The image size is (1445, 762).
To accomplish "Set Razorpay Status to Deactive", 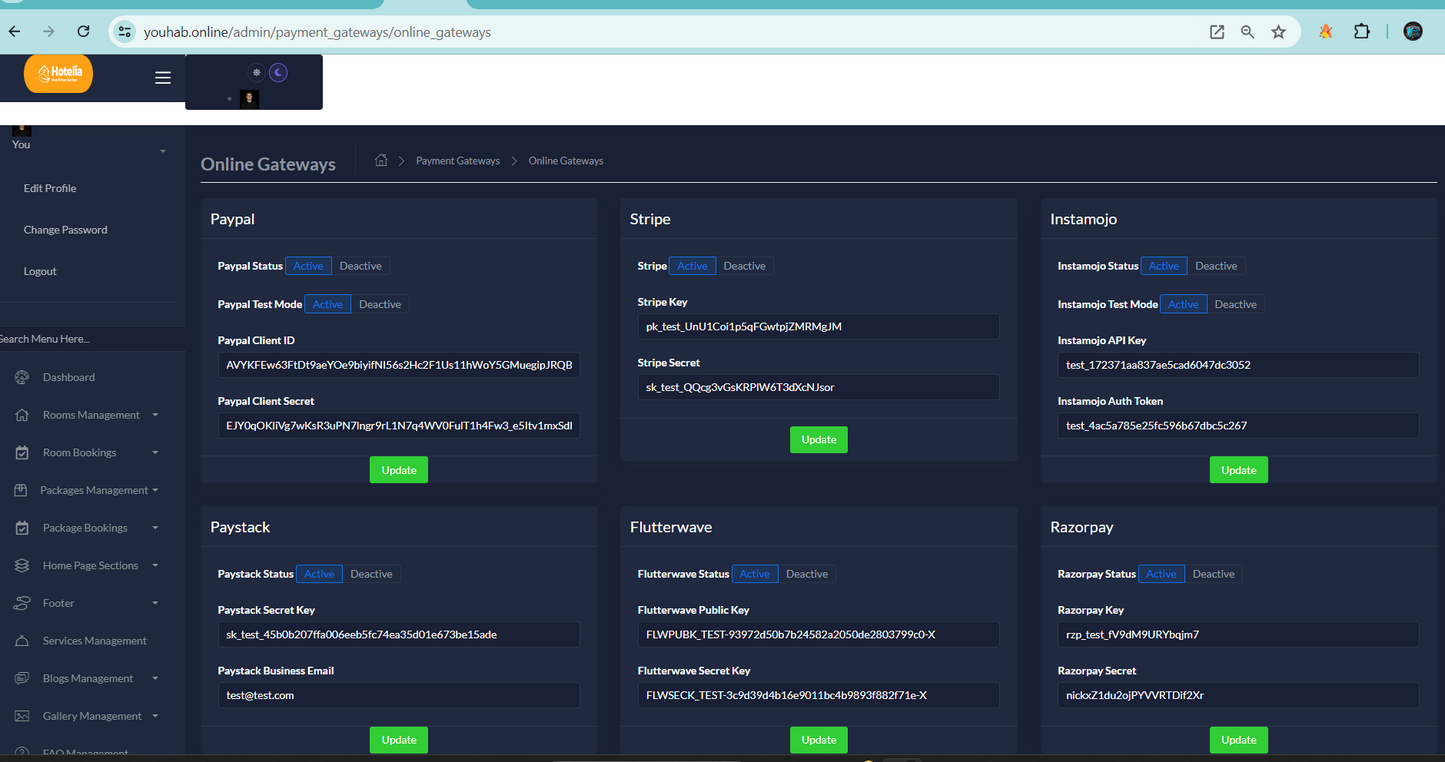I will pyautogui.click(x=1214, y=574).
